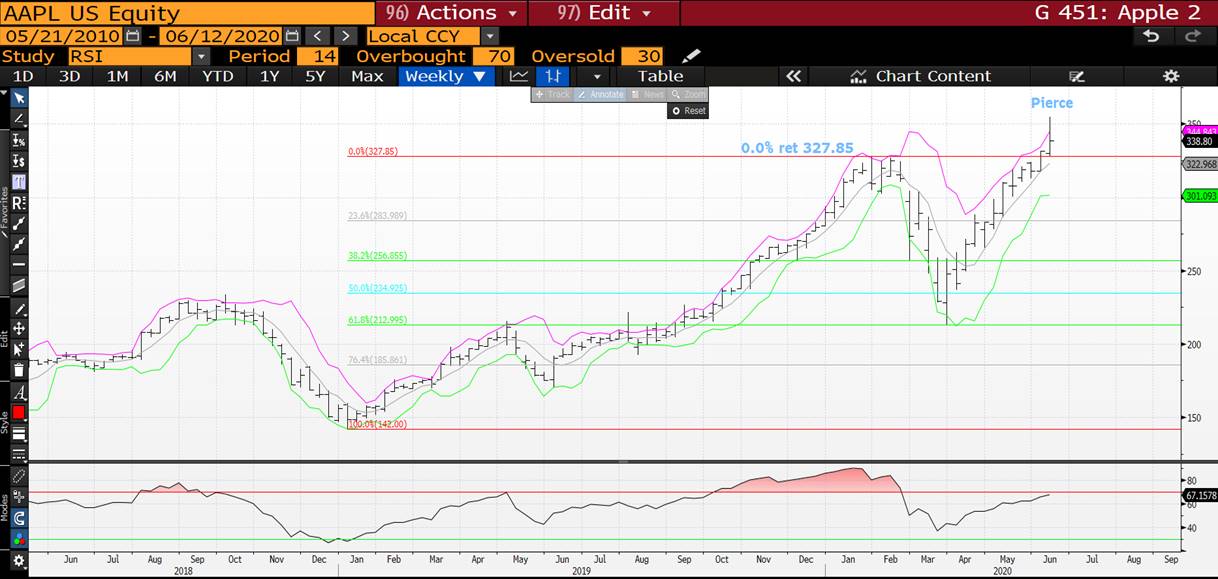Click the annotation edit icon next to gear
This screenshot has height=579, width=1218.
pos(1077,76)
